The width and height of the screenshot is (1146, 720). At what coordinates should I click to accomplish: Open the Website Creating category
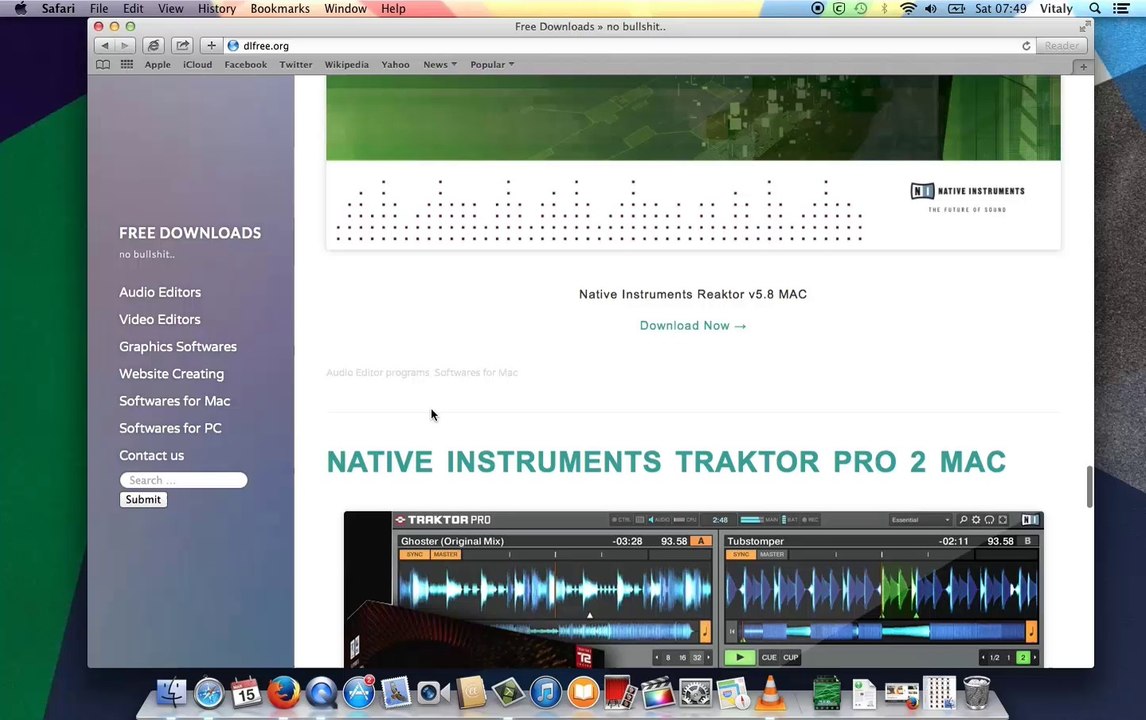(172, 374)
